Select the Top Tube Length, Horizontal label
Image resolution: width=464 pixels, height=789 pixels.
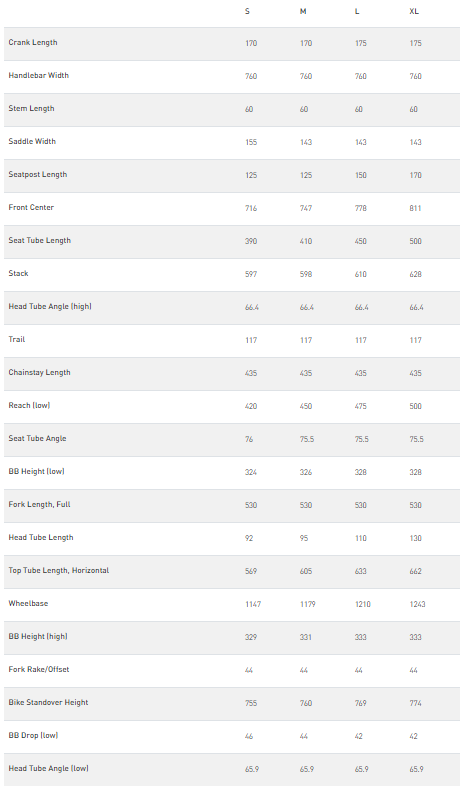click(59, 571)
